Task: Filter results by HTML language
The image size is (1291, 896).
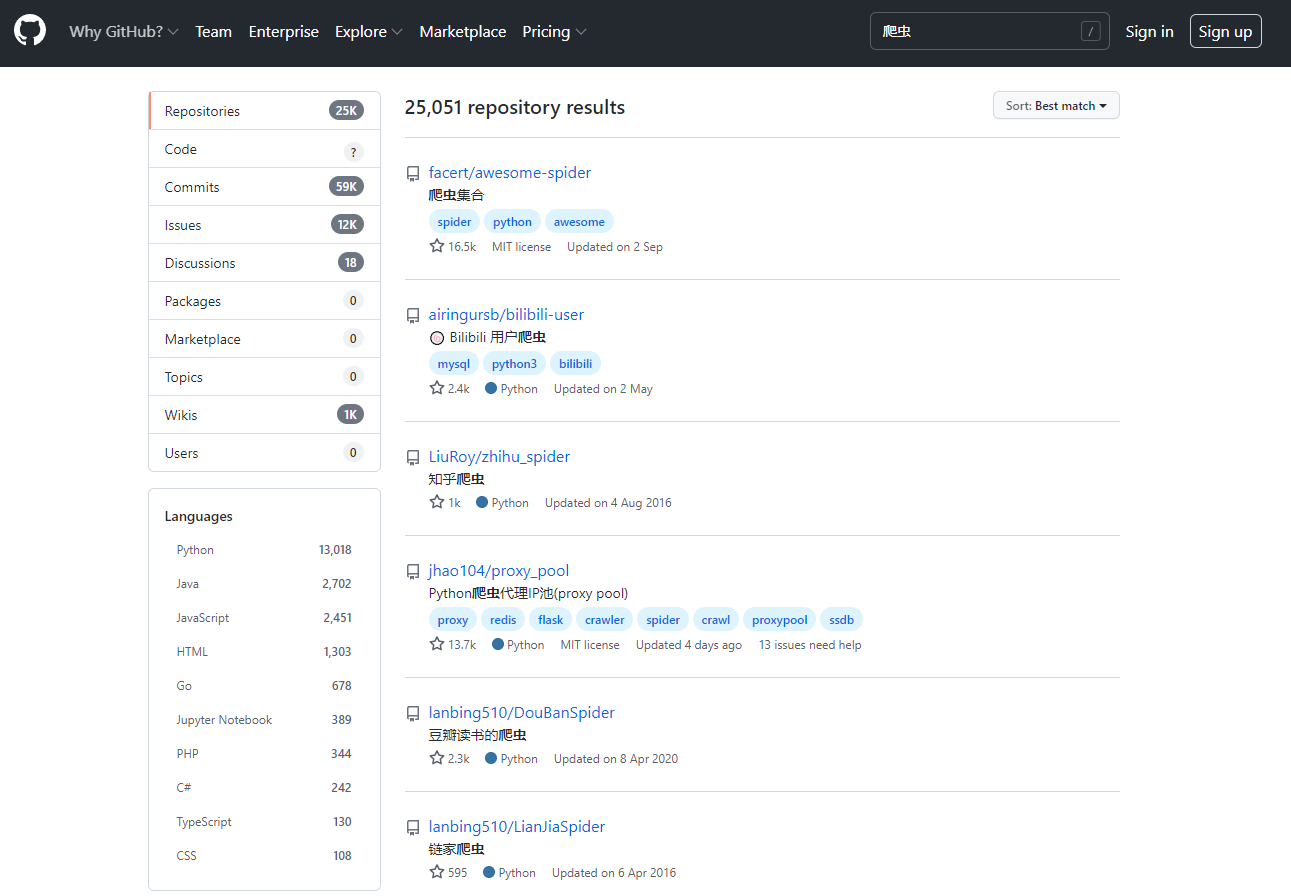Action: point(264,652)
